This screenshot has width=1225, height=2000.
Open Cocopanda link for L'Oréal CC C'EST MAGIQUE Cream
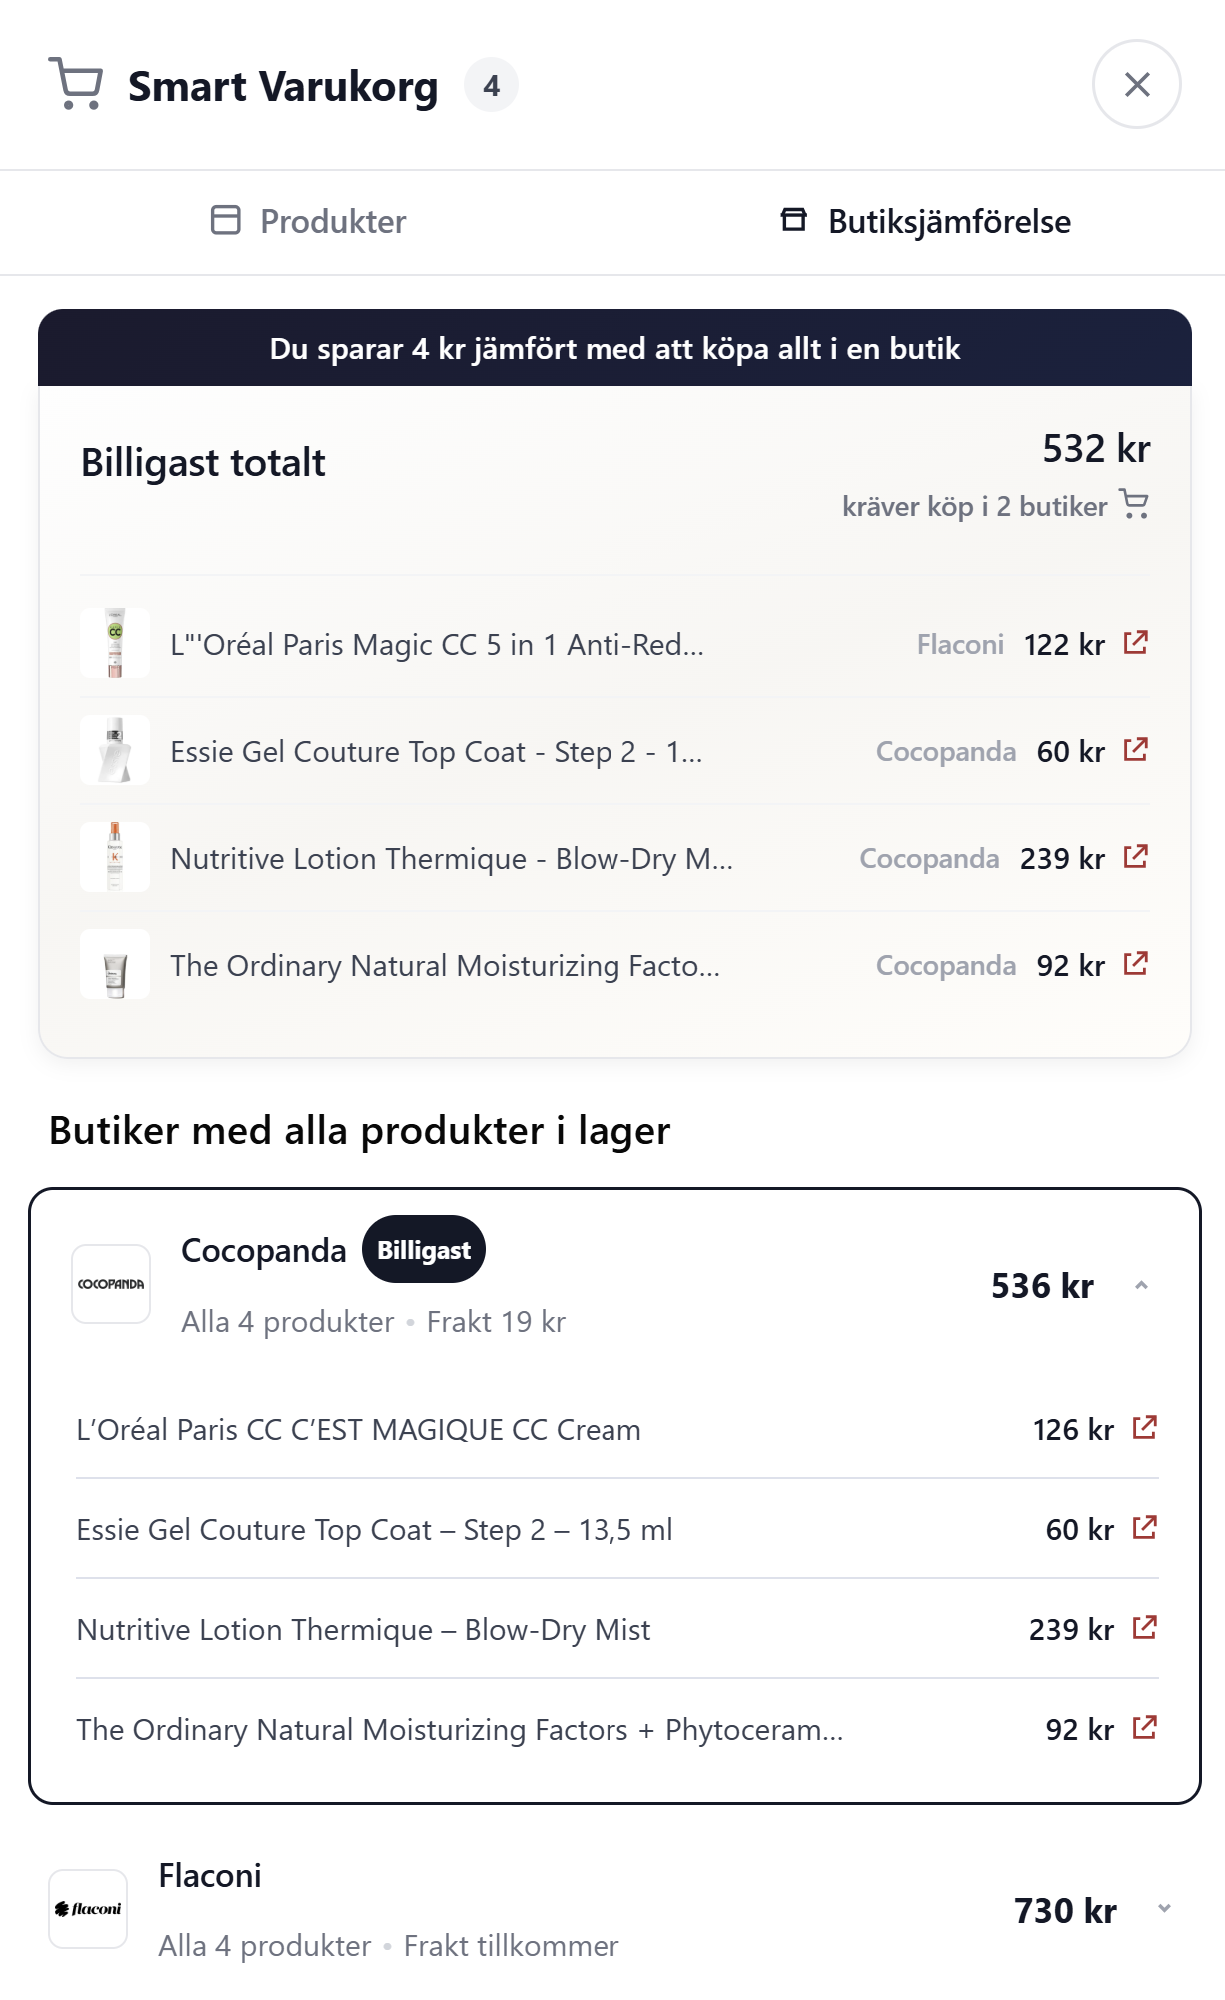[x=1144, y=1428]
